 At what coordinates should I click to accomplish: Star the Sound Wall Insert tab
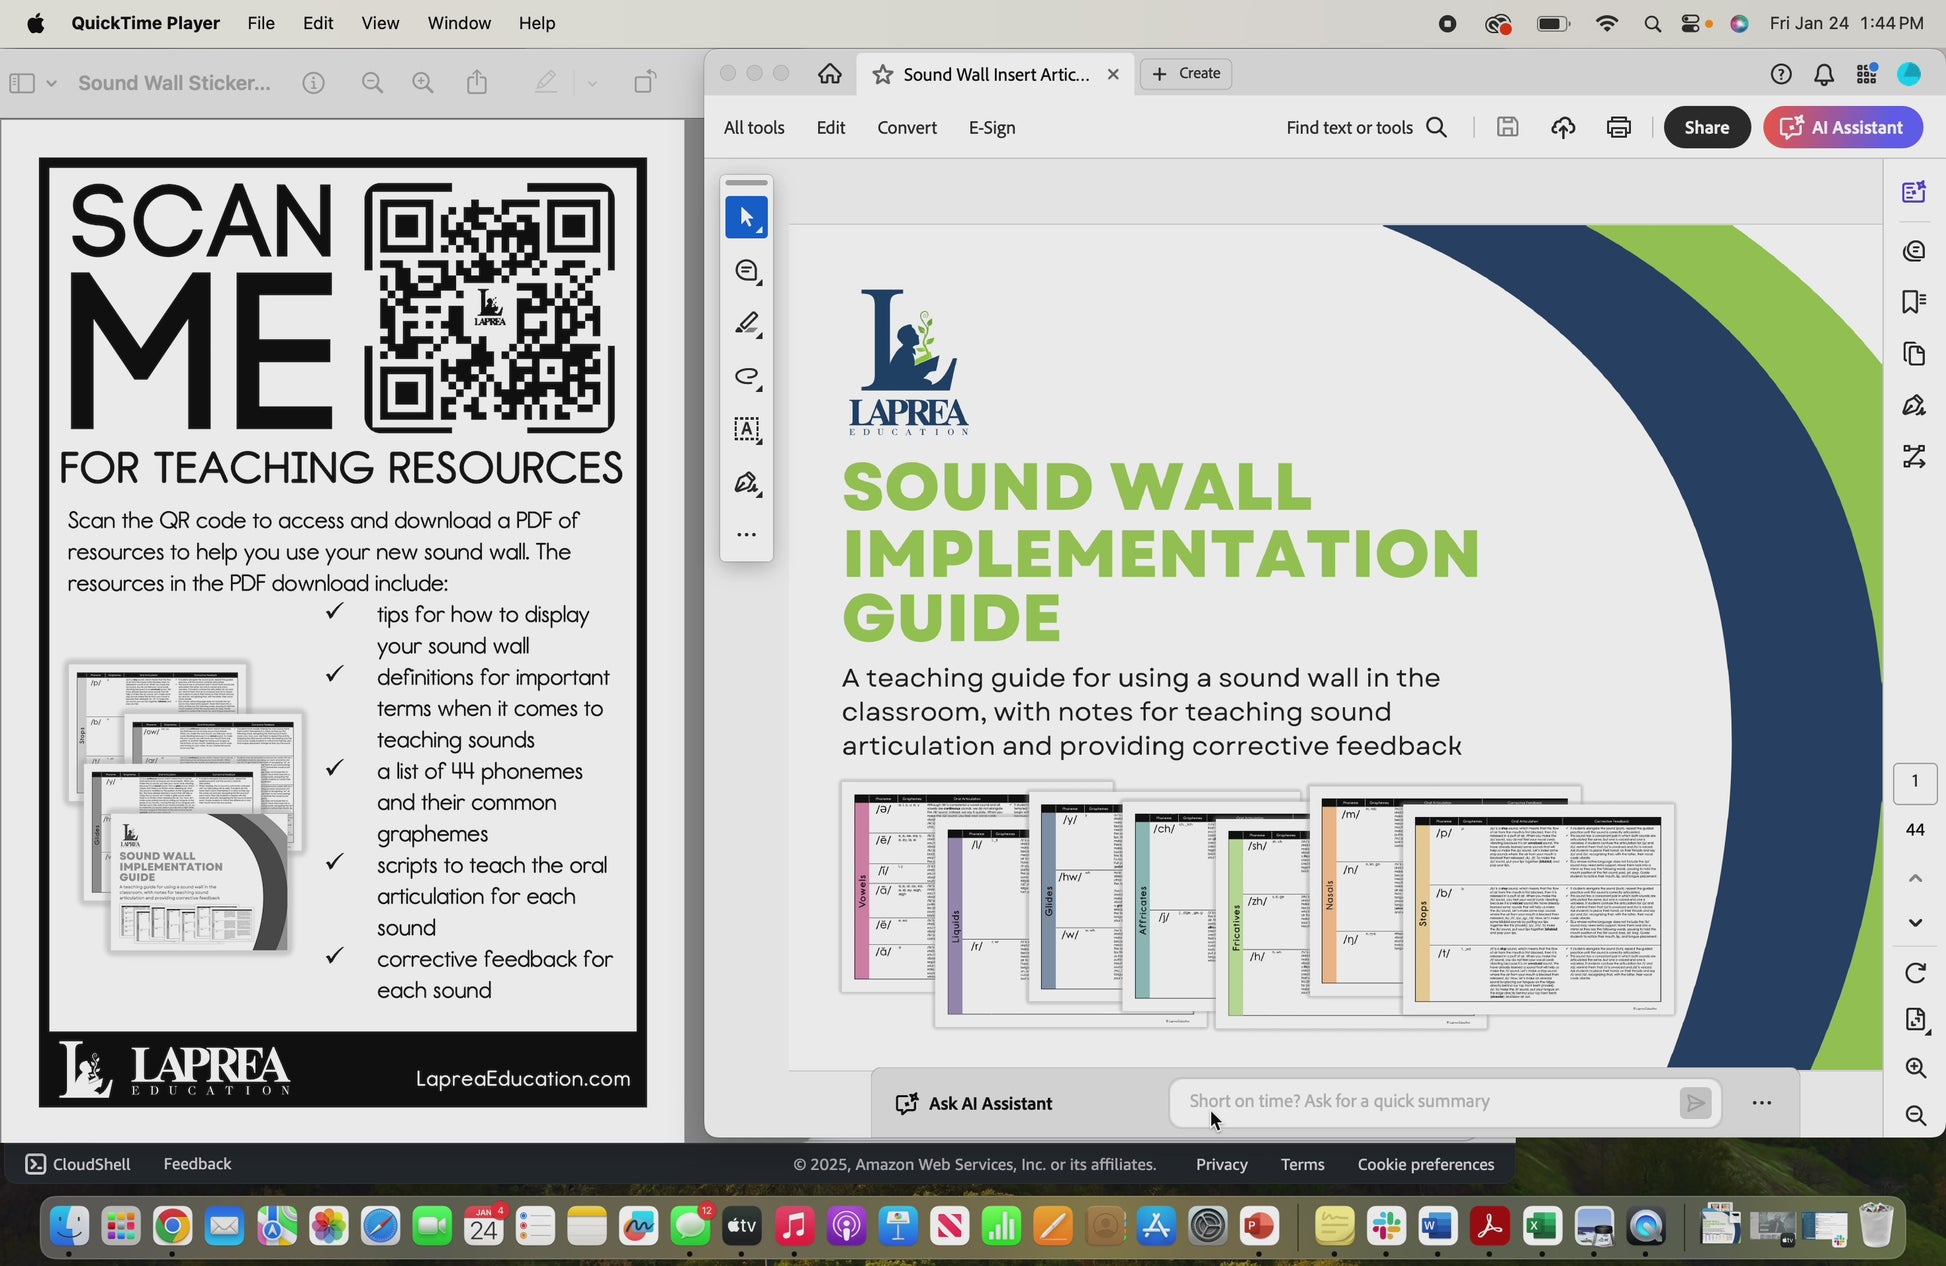coord(882,74)
